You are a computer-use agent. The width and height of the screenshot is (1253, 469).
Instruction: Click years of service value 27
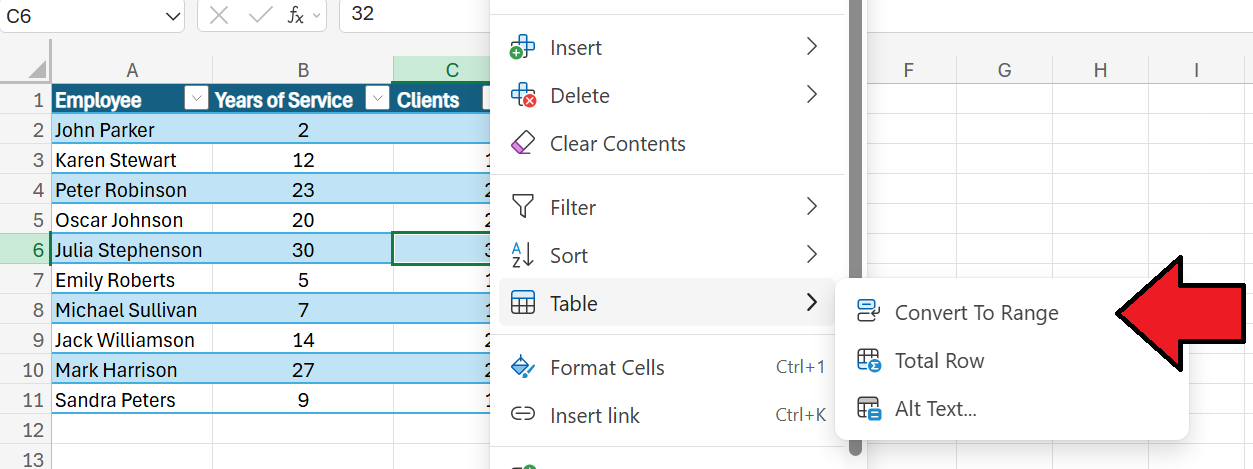point(303,370)
